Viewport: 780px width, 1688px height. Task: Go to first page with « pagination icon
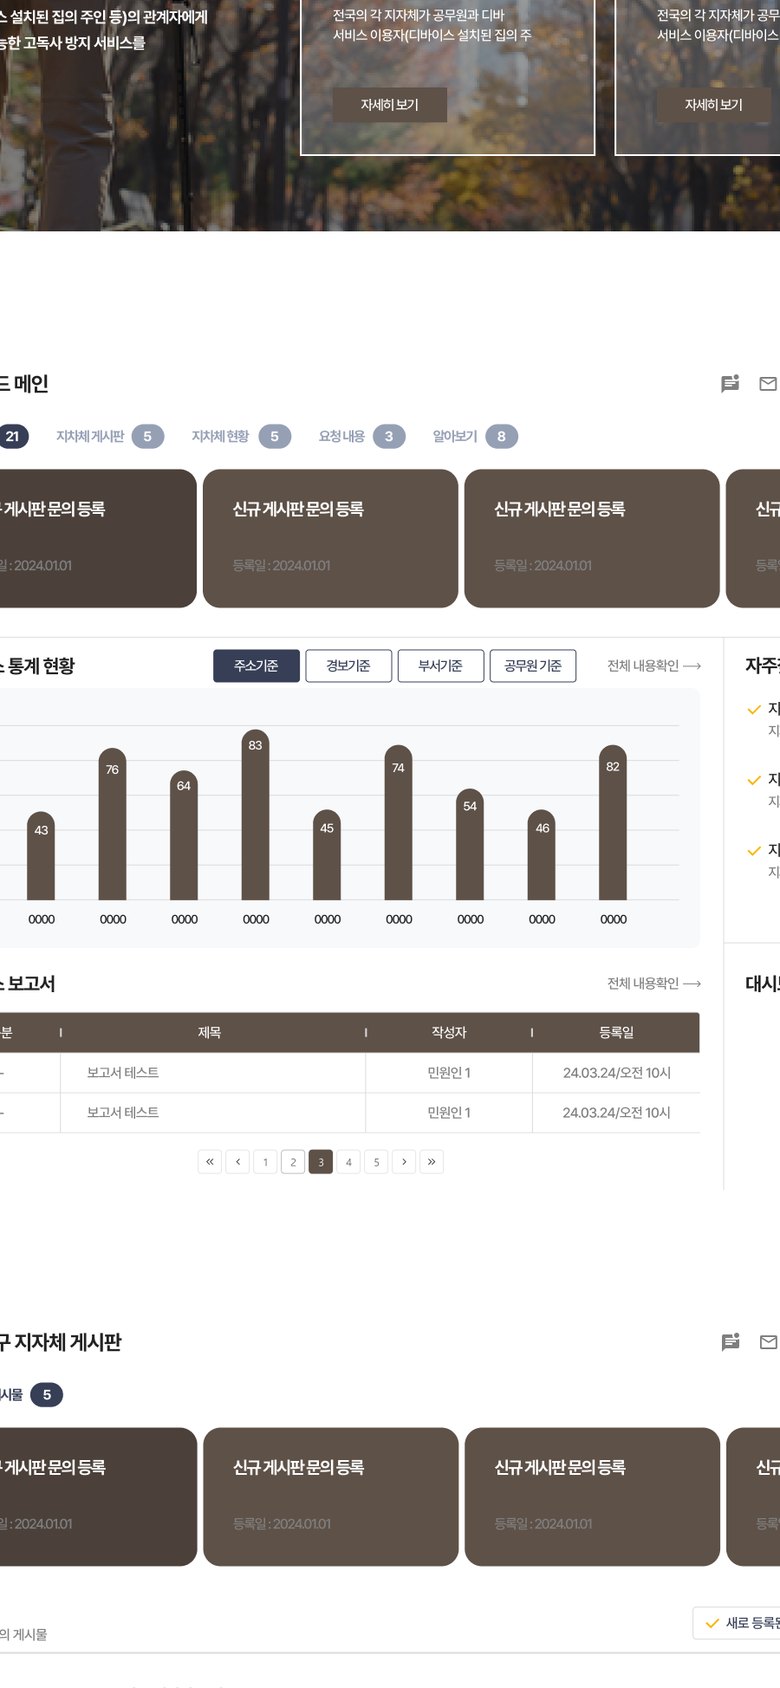(x=209, y=1162)
